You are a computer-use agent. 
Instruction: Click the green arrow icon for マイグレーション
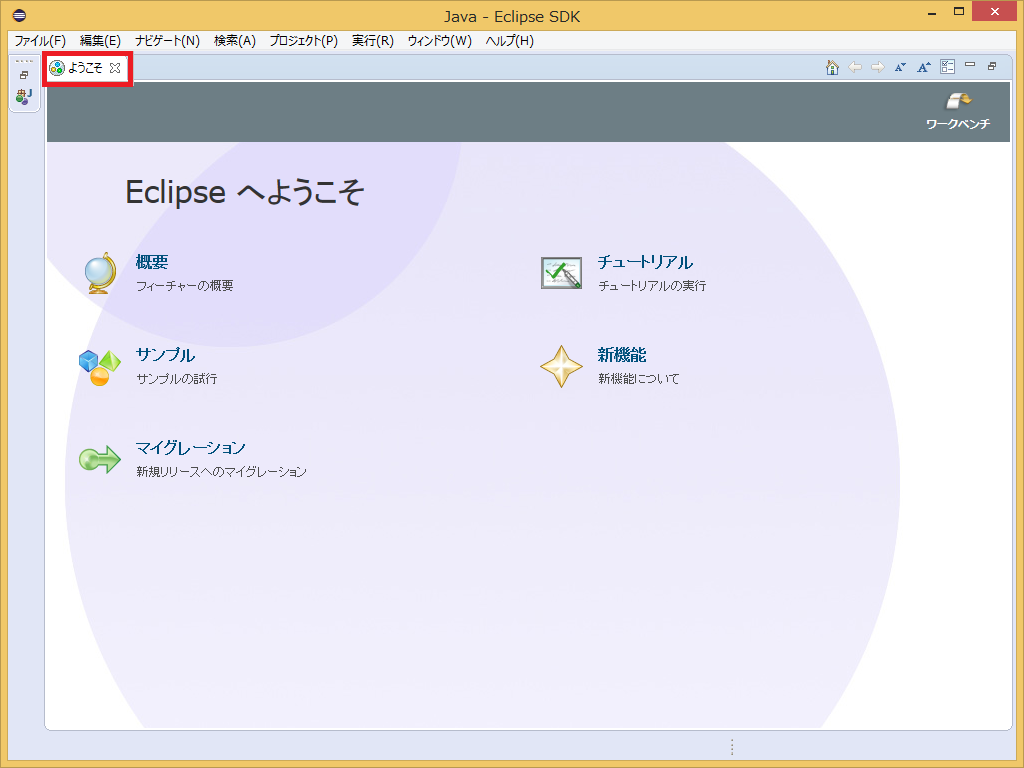click(99, 459)
